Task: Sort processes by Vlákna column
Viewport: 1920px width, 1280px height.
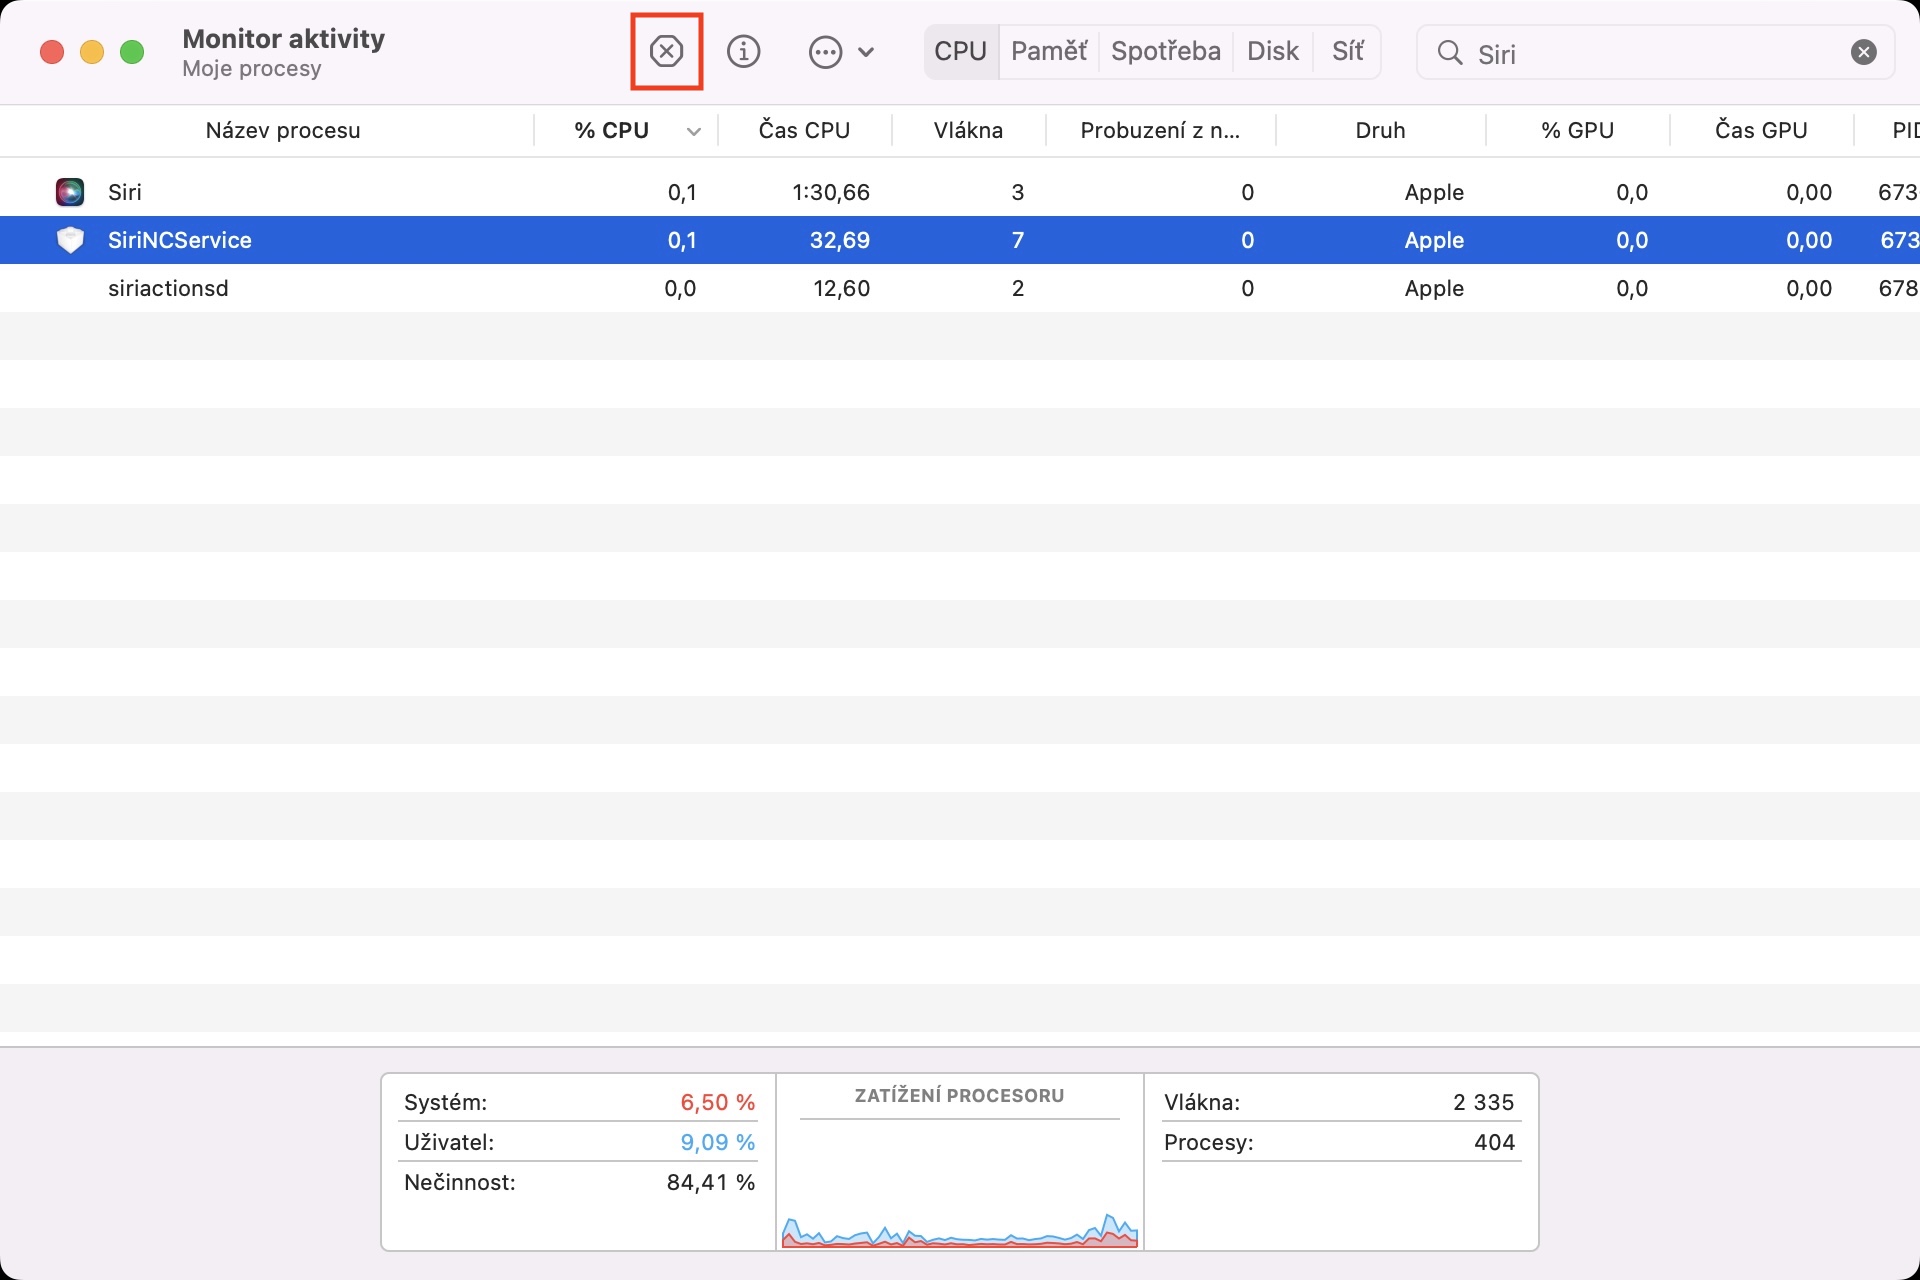Action: click(968, 130)
